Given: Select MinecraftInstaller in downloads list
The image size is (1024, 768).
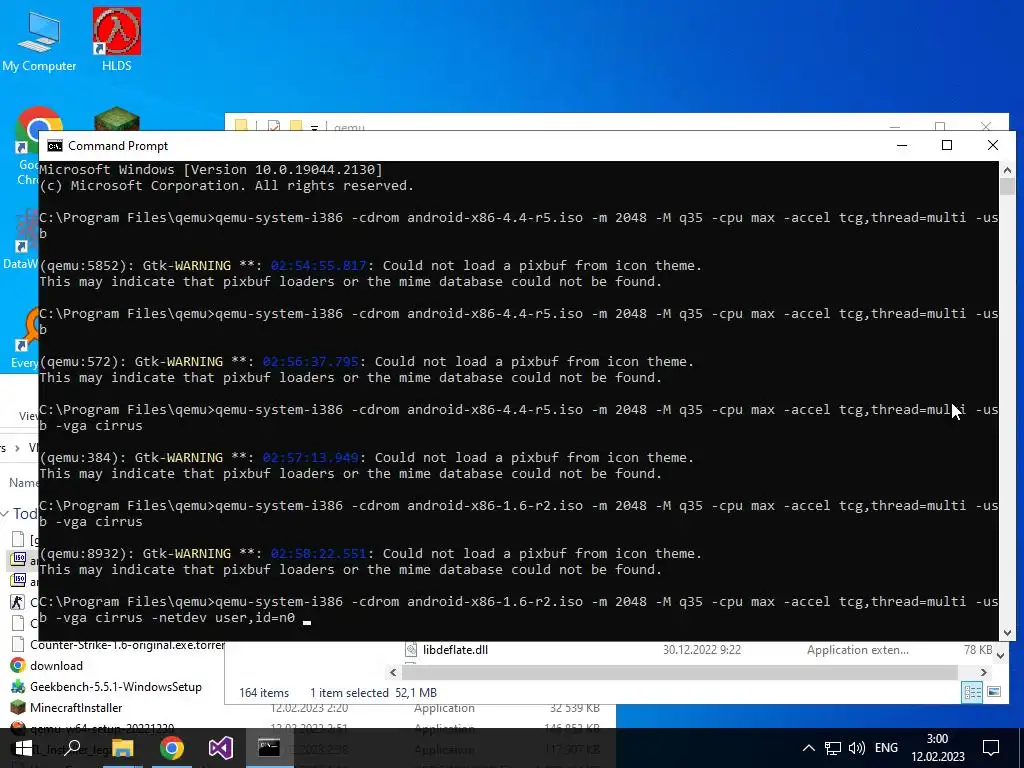Looking at the screenshot, I should (x=76, y=708).
